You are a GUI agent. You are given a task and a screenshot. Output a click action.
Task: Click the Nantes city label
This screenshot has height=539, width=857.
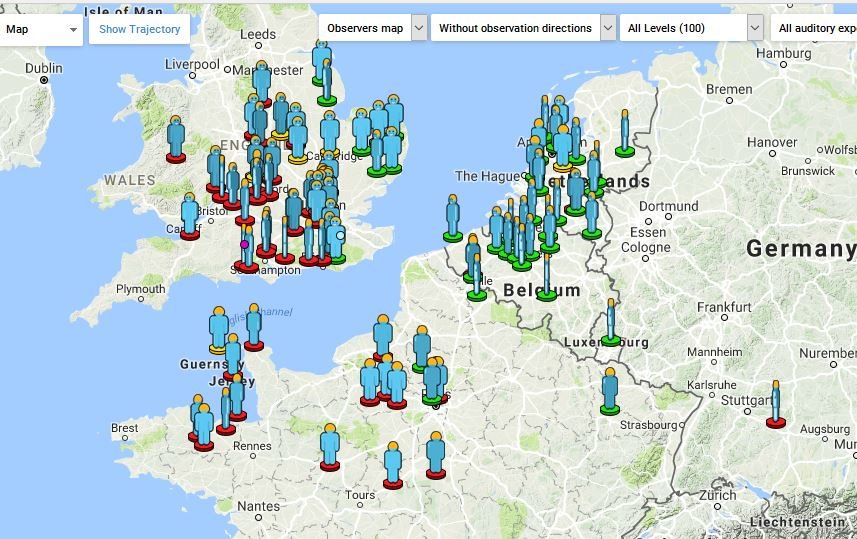[259, 506]
